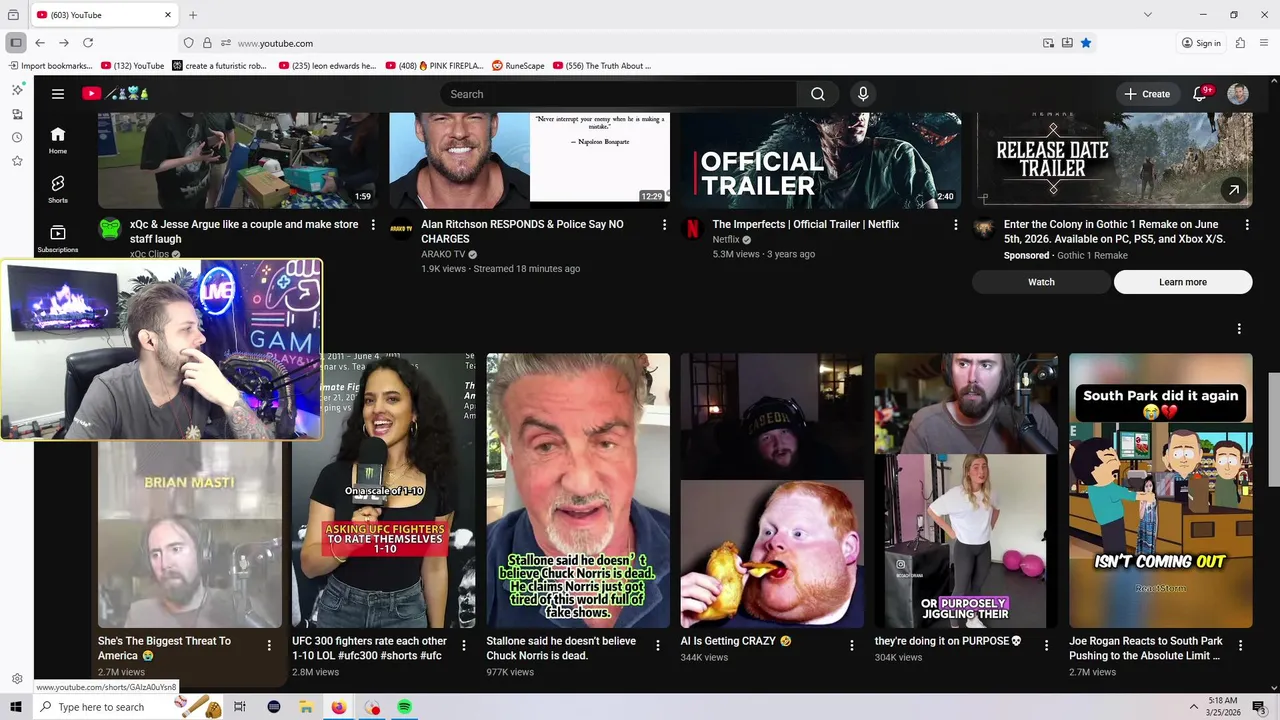
Task: Click the ARAKO TV channel avatar
Action: pos(401,229)
